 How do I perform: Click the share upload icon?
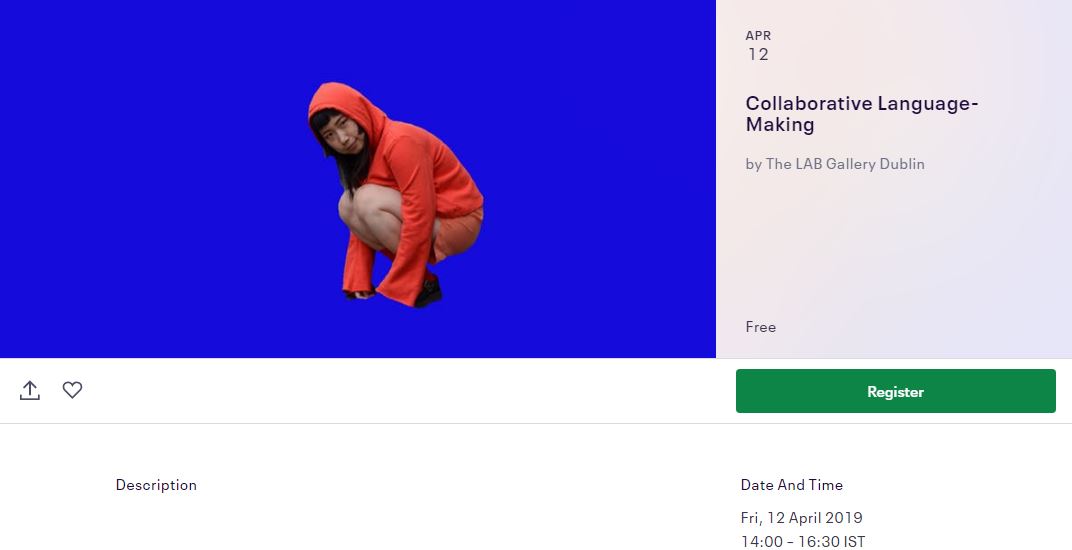[30, 391]
